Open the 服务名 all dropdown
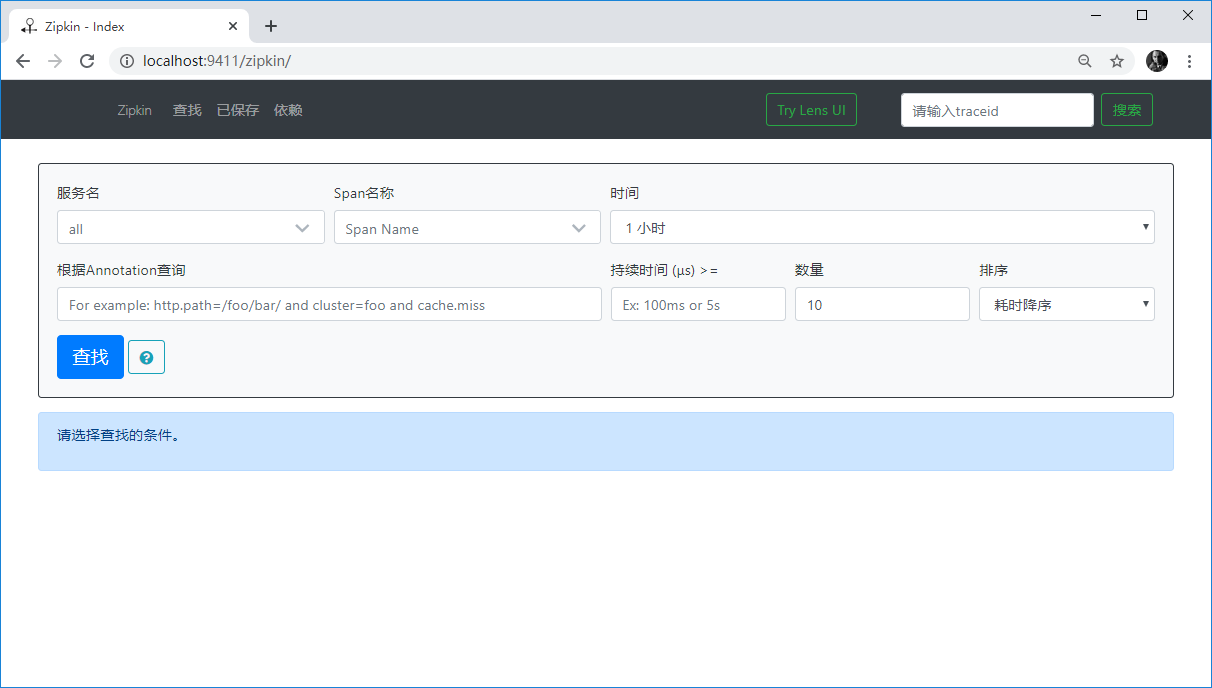The image size is (1212, 688). click(x=190, y=227)
